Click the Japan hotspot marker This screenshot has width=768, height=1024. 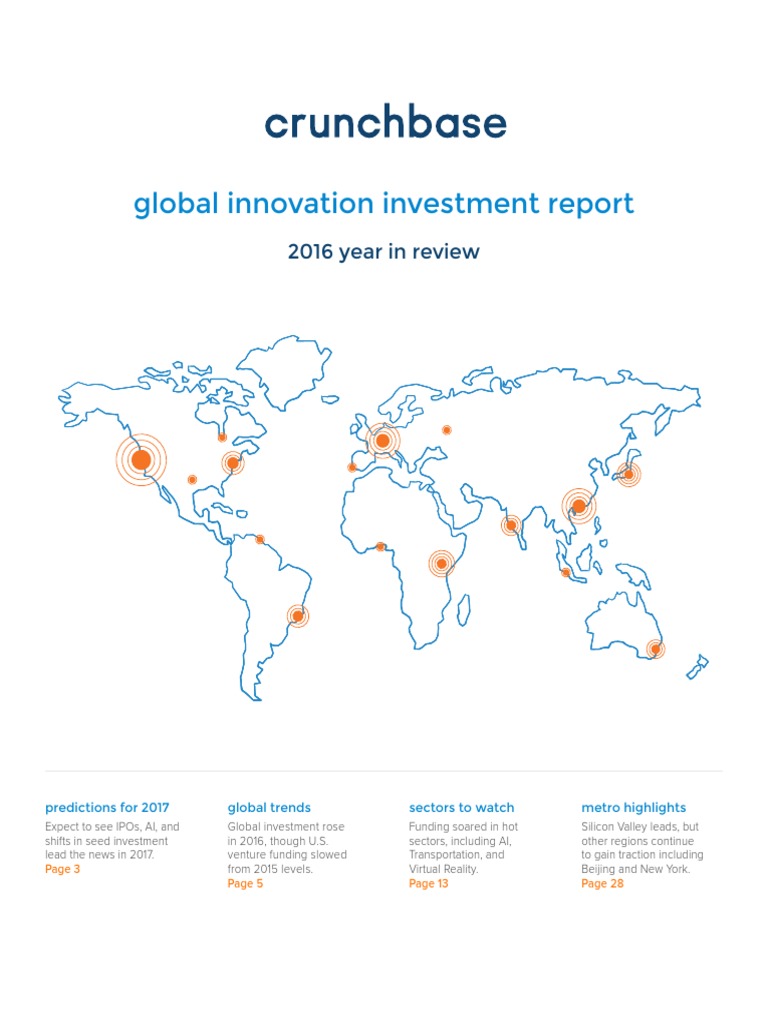pyautogui.click(x=629, y=474)
